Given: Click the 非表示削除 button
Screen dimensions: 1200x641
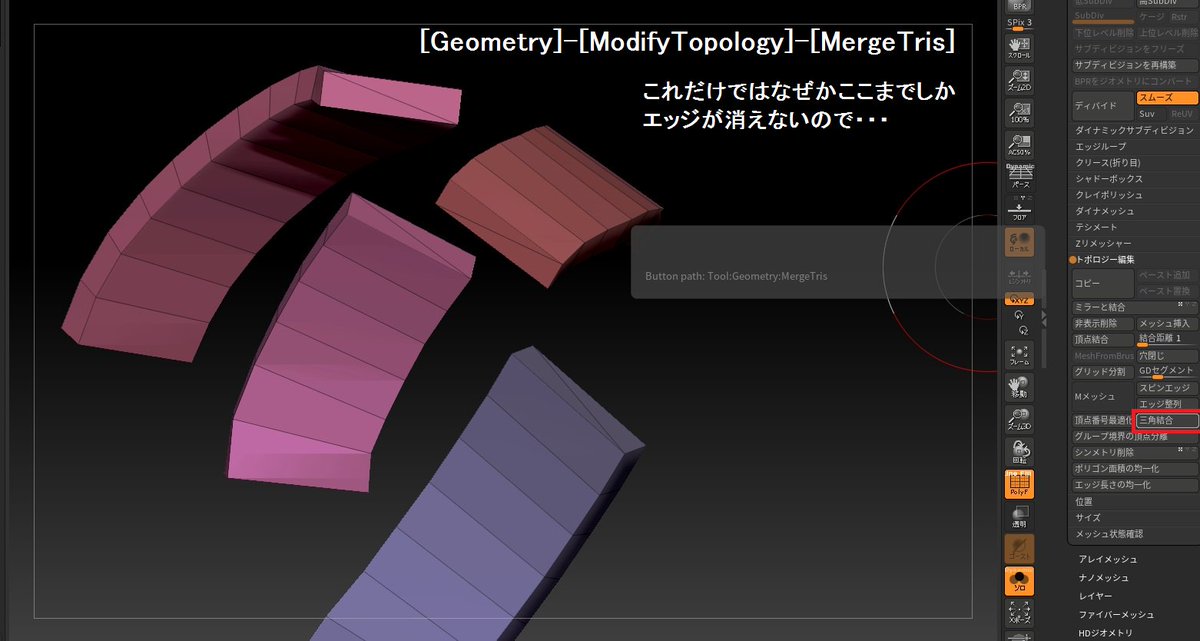Looking at the screenshot, I should pos(1103,323).
